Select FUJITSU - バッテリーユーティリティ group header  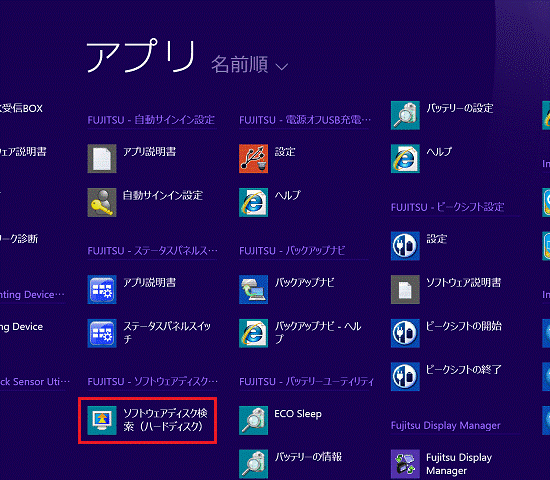coord(306,381)
